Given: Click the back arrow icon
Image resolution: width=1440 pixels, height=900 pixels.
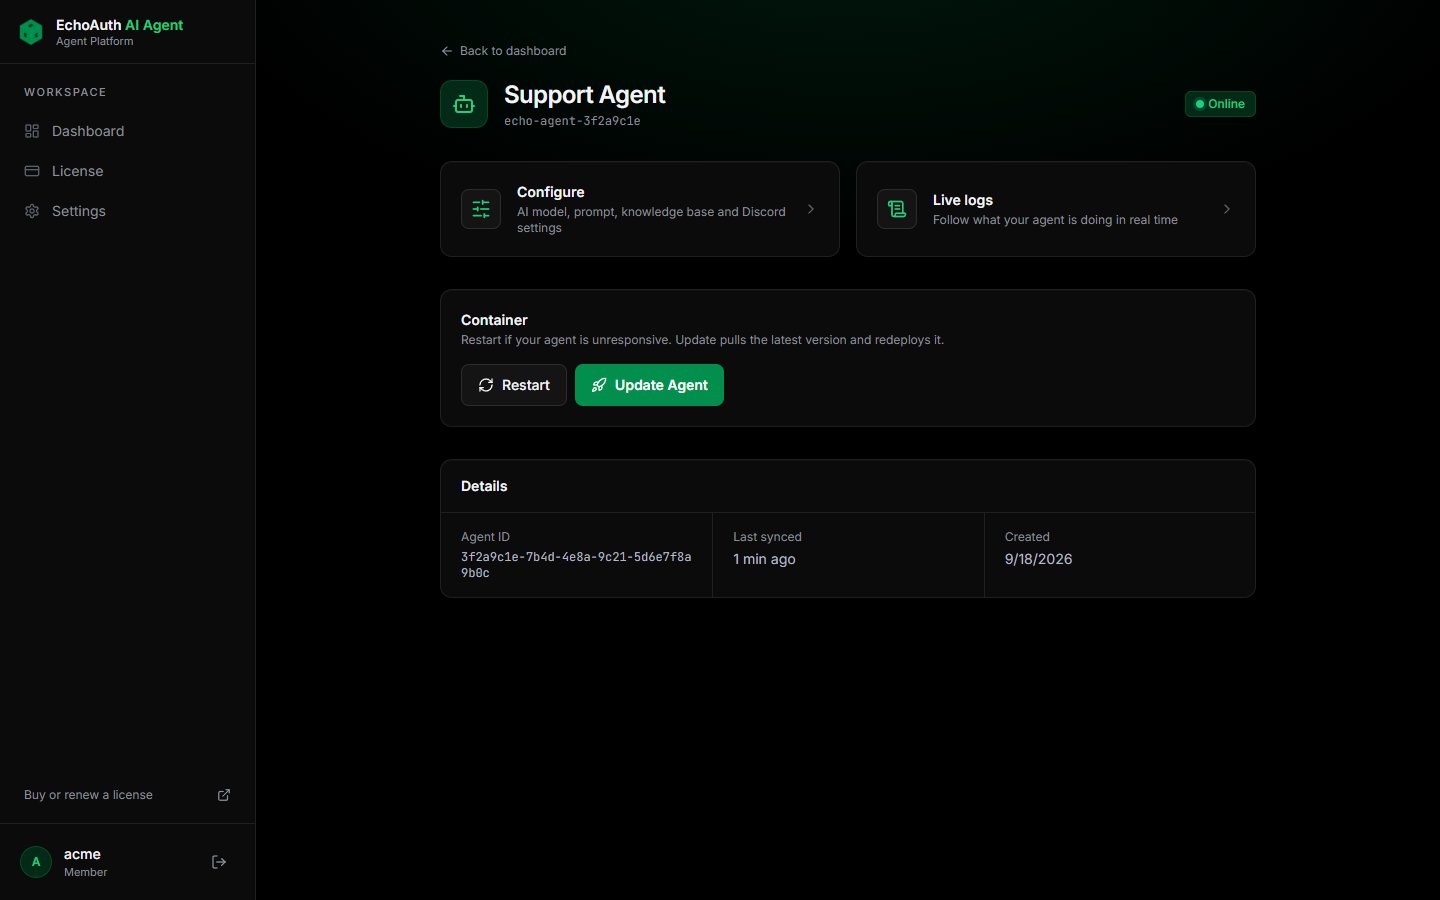Looking at the screenshot, I should click(x=446, y=51).
